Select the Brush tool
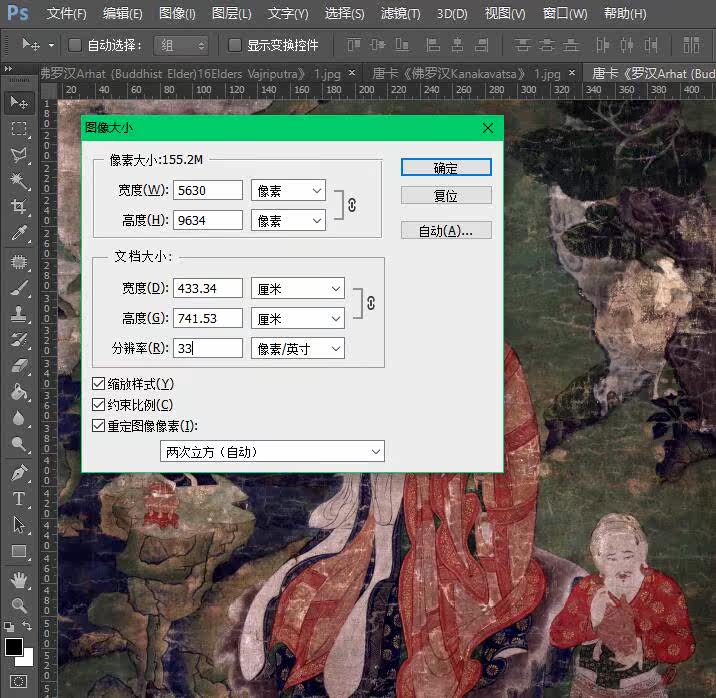This screenshot has width=716, height=698. point(19,288)
